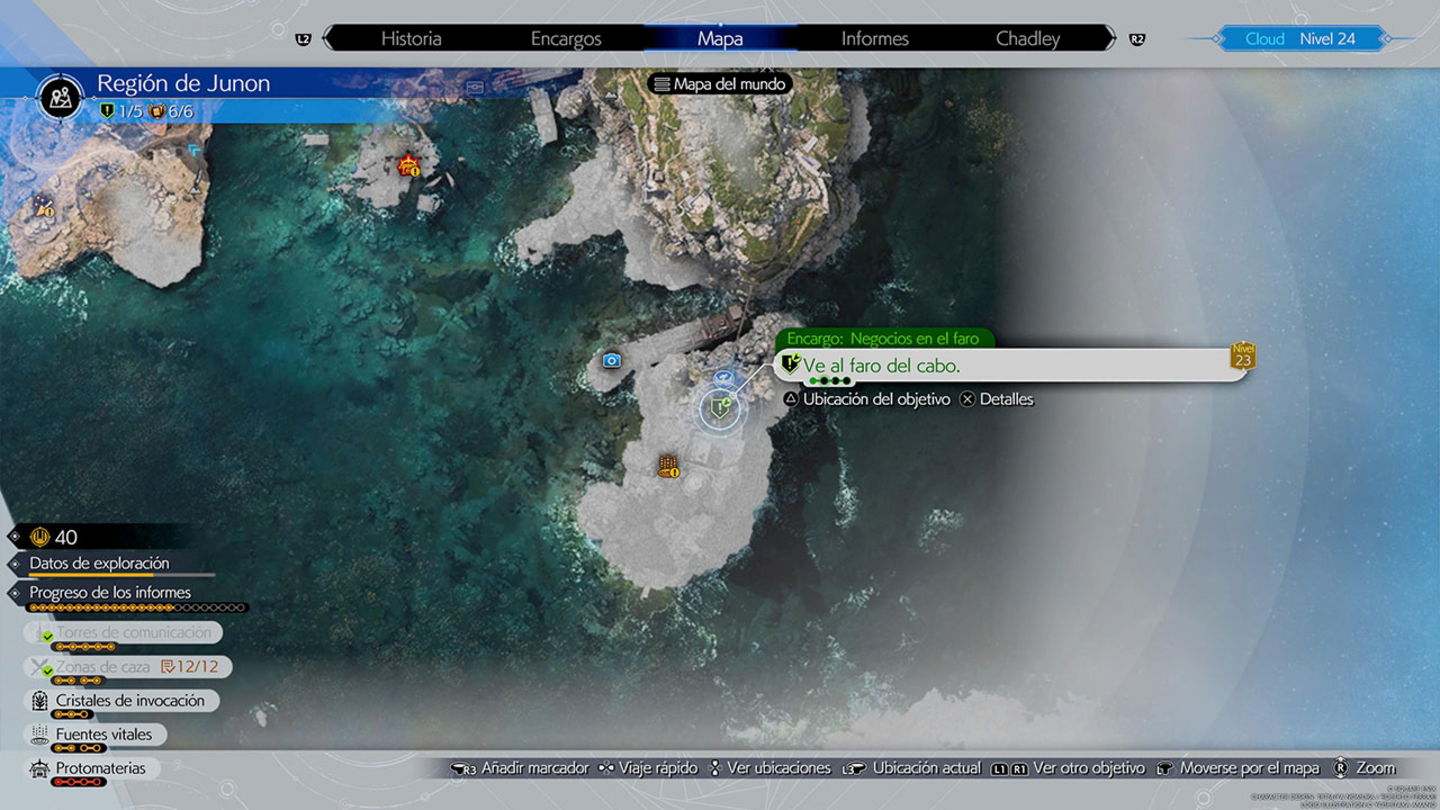Toggle the Fuentes vitales filter
1440x810 pixels.
[x=96, y=735]
